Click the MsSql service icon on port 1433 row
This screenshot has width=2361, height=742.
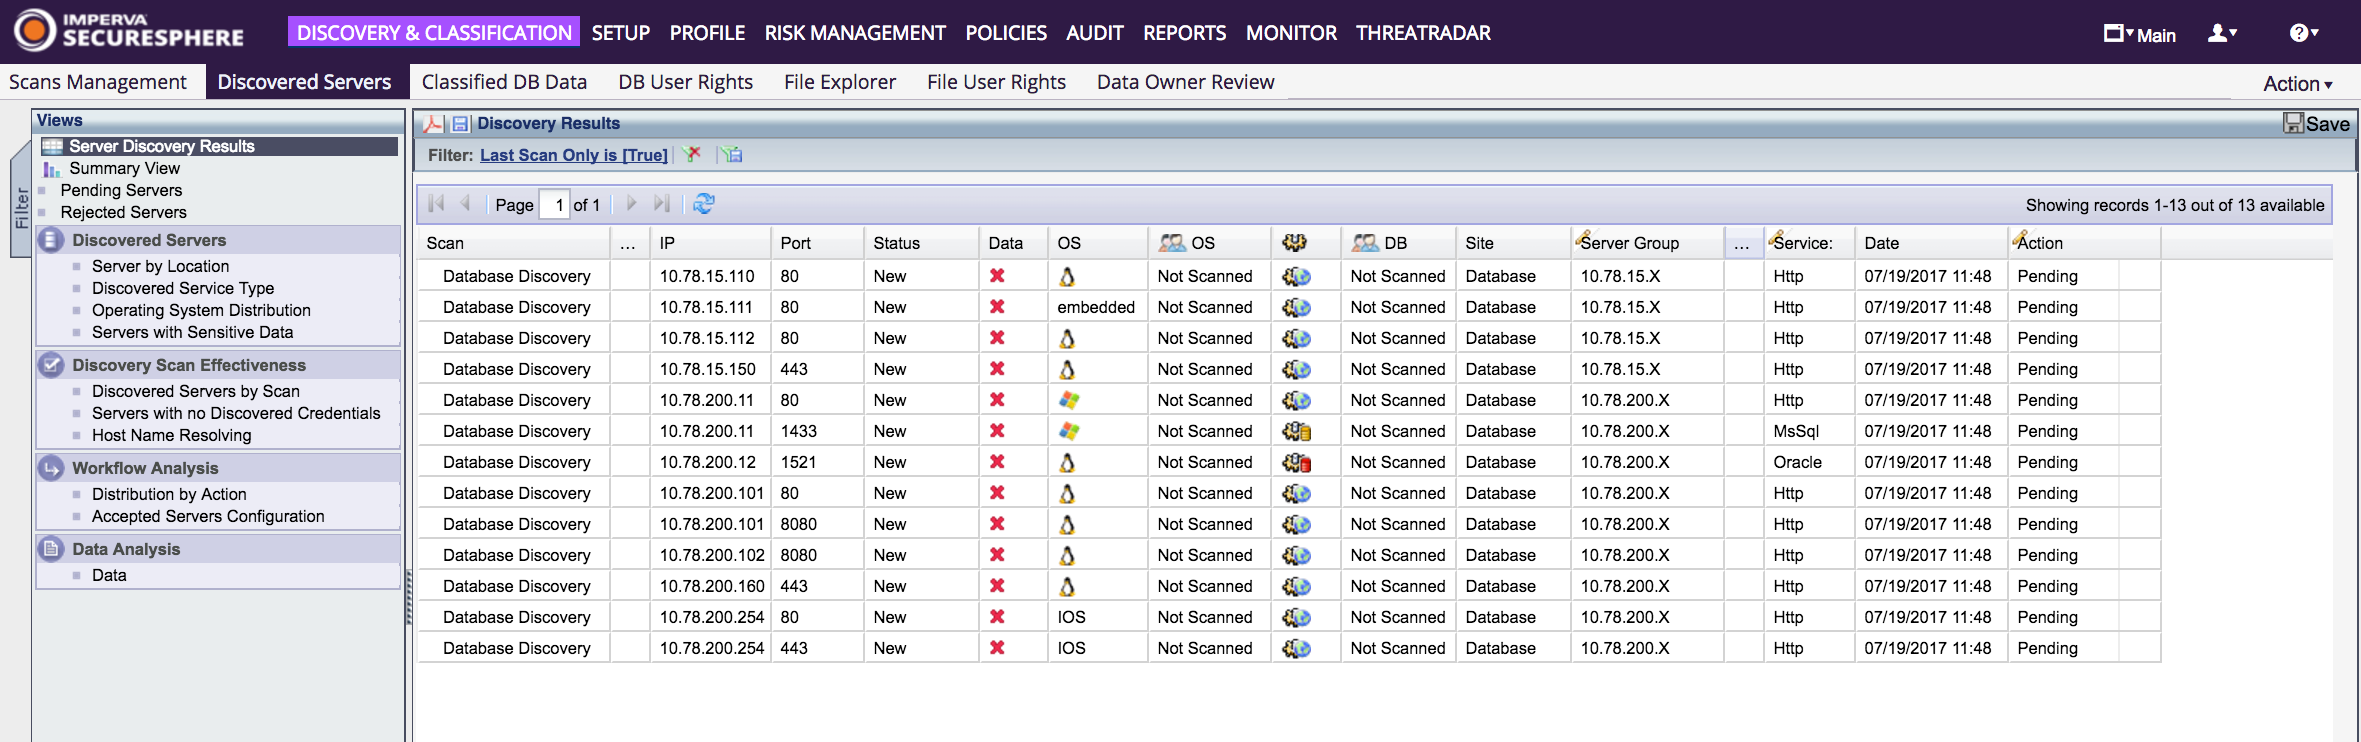1297,431
